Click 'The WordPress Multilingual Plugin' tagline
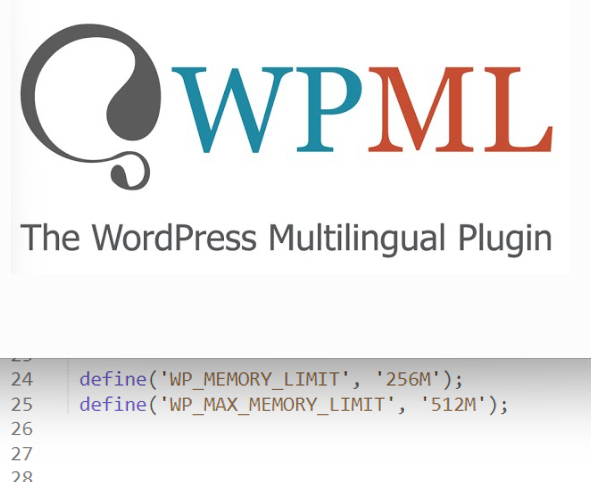The image size is (591, 482). (286, 240)
